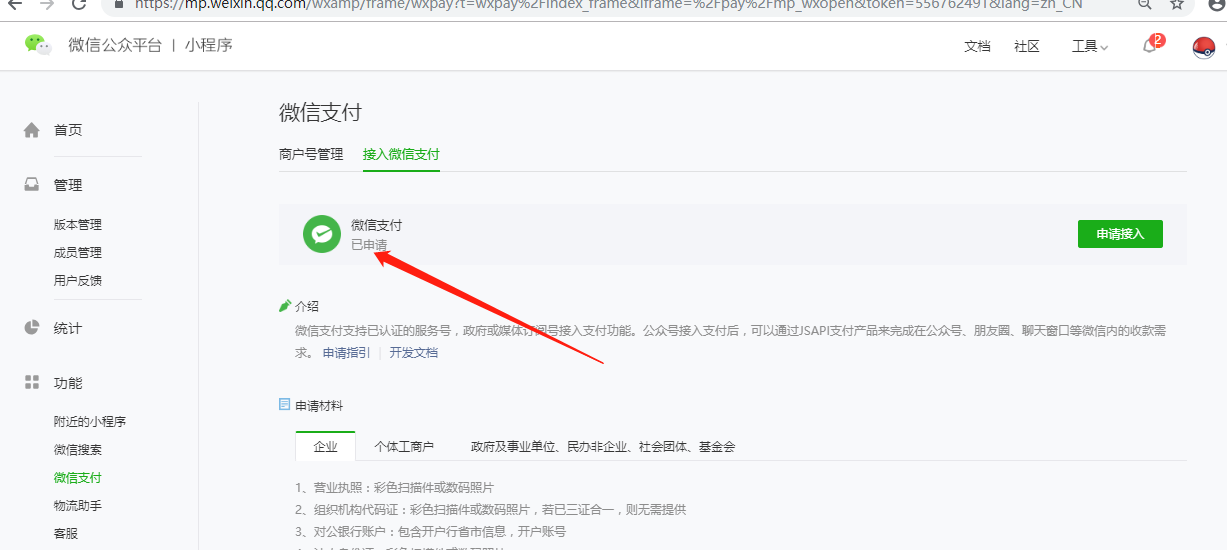Open the 文档 header link
This screenshot has width=1227, height=550.
click(977, 47)
